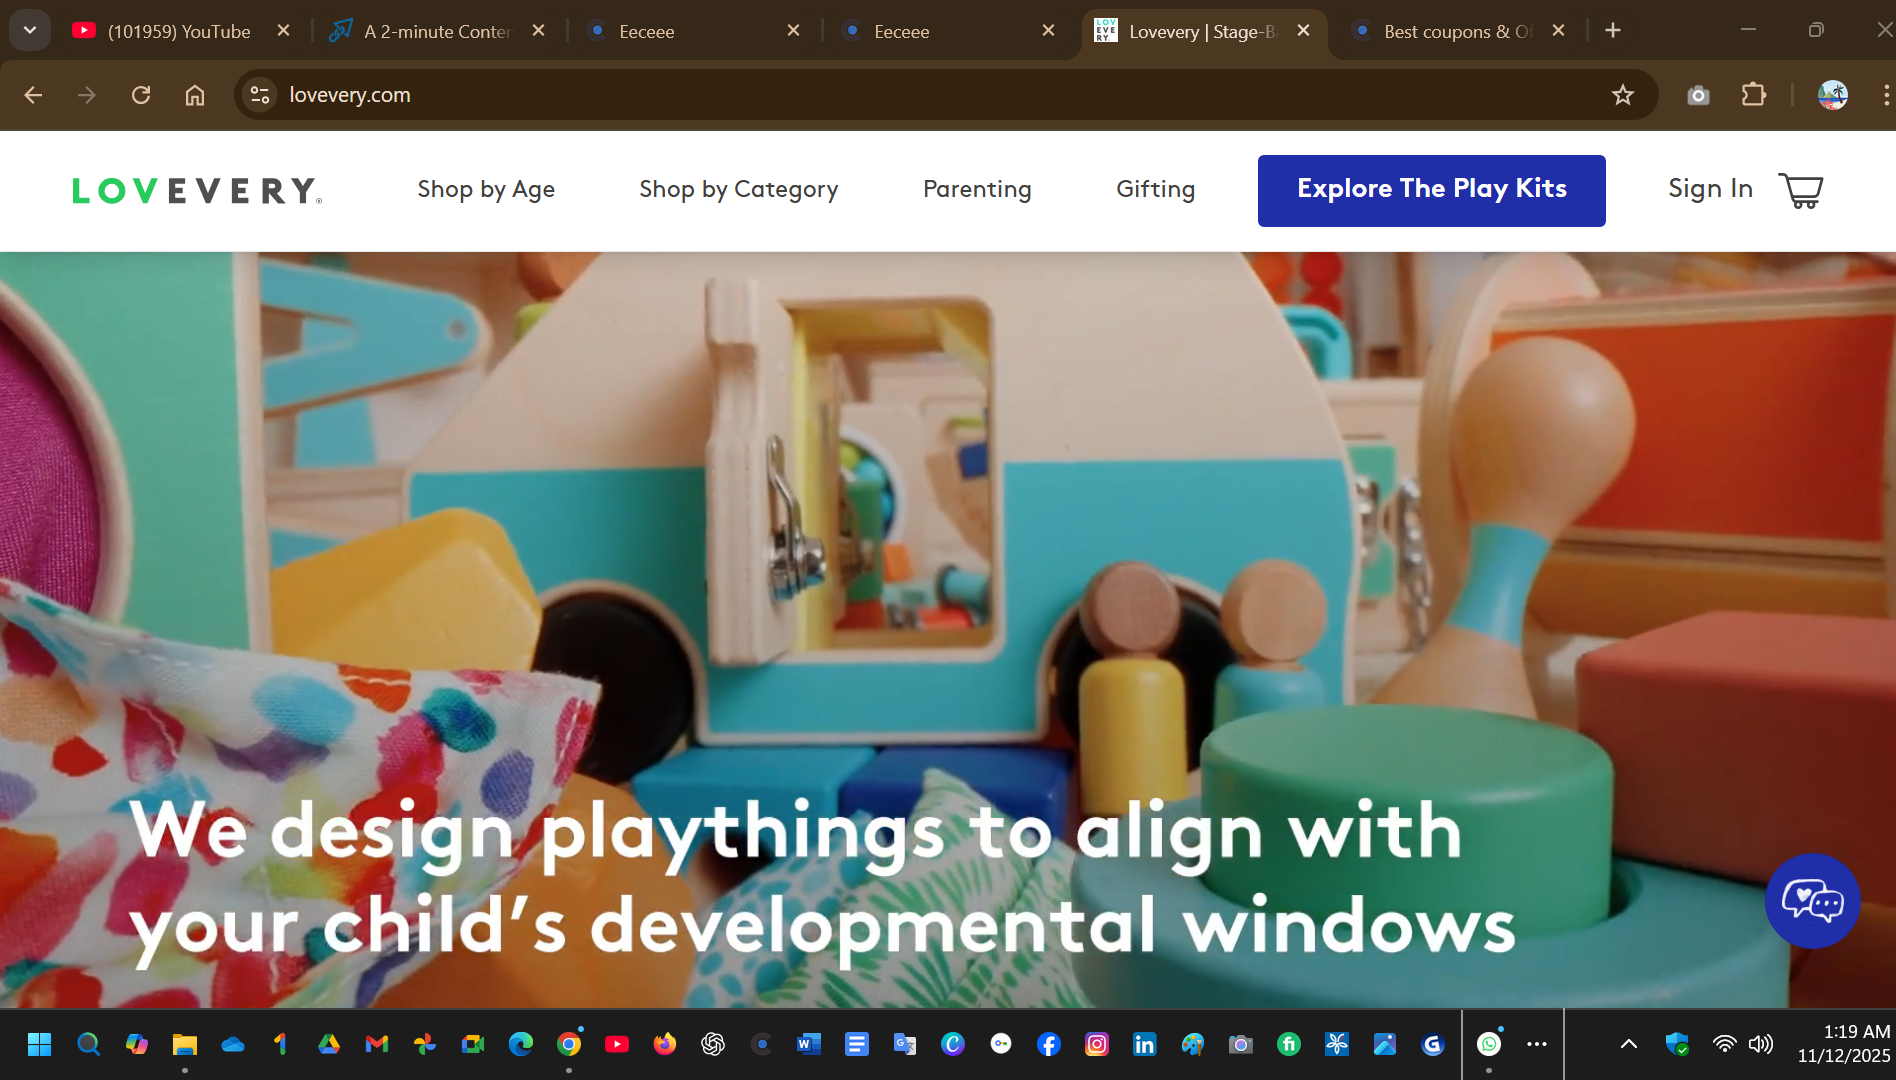Reload the Lovevery page
Screen dimensions: 1896x1080
141,95
